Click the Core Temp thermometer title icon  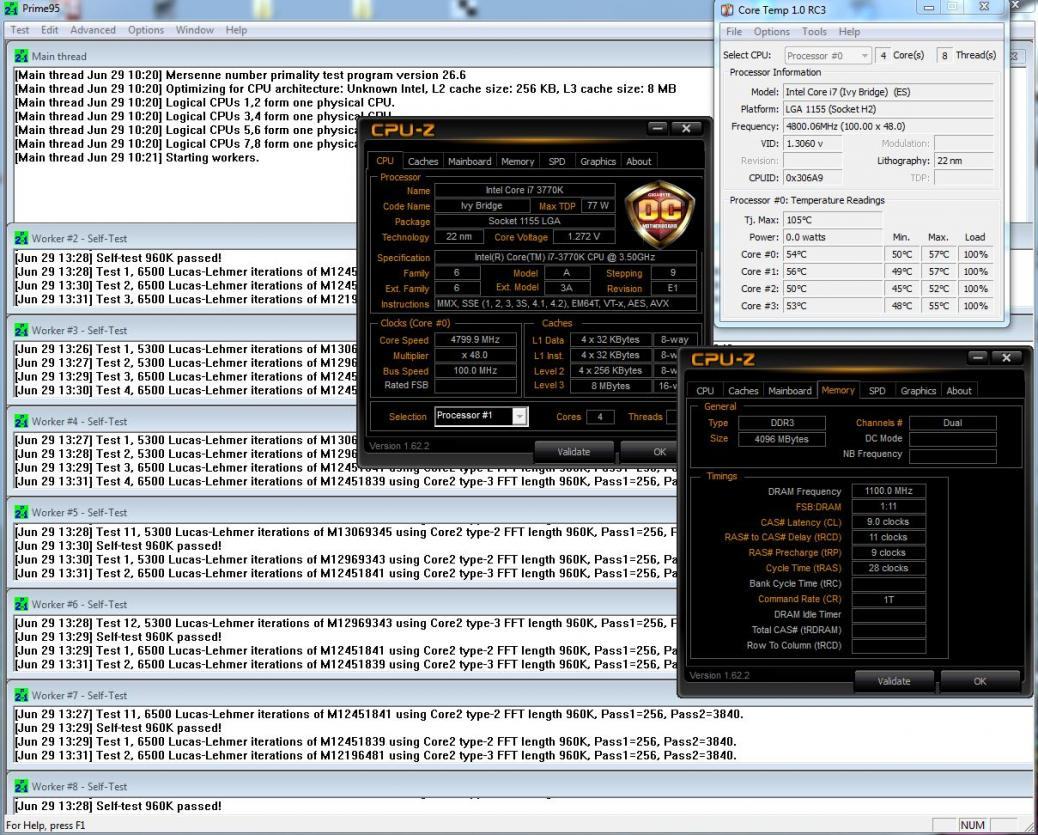(x=727, y=10)
